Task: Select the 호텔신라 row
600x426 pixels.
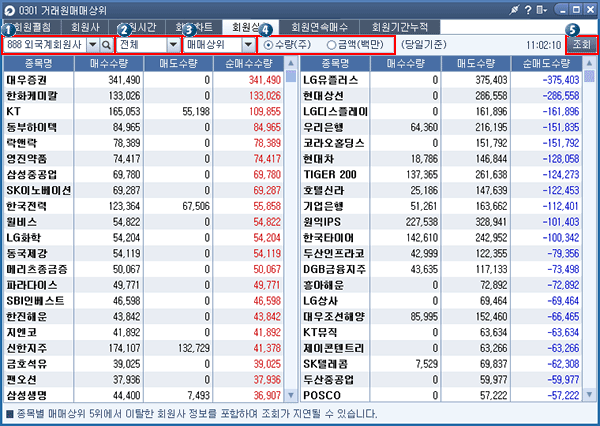Action: point(442,190)
